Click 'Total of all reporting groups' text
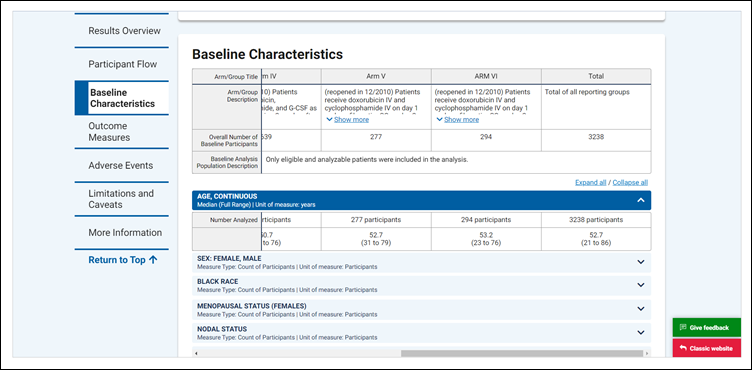 587,92
